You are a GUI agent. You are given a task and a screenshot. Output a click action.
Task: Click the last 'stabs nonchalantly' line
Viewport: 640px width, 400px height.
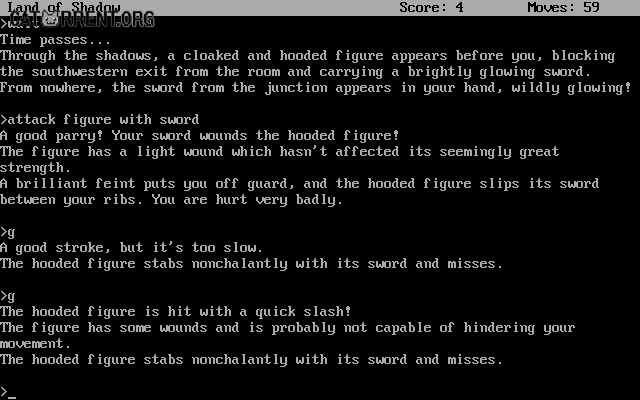tap(251, 360)
